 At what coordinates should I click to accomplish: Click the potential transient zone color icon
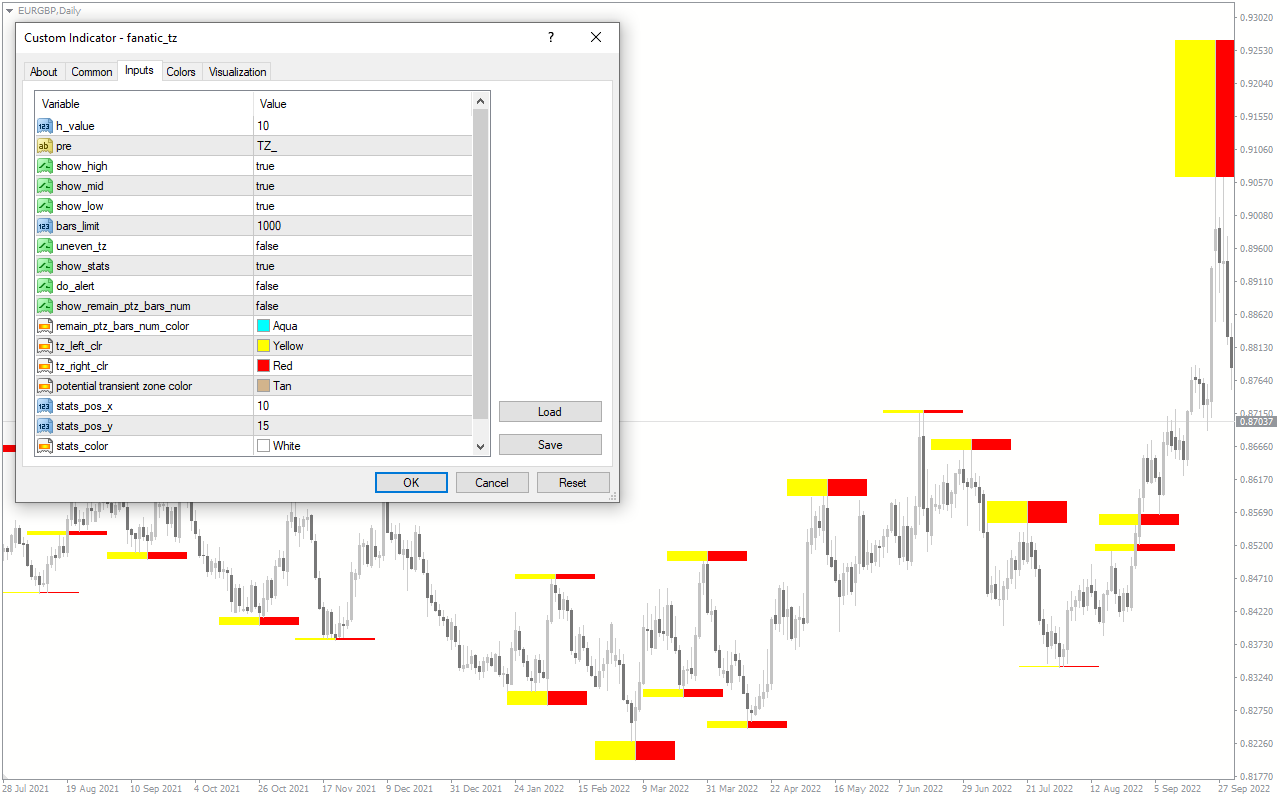[44, 386]
